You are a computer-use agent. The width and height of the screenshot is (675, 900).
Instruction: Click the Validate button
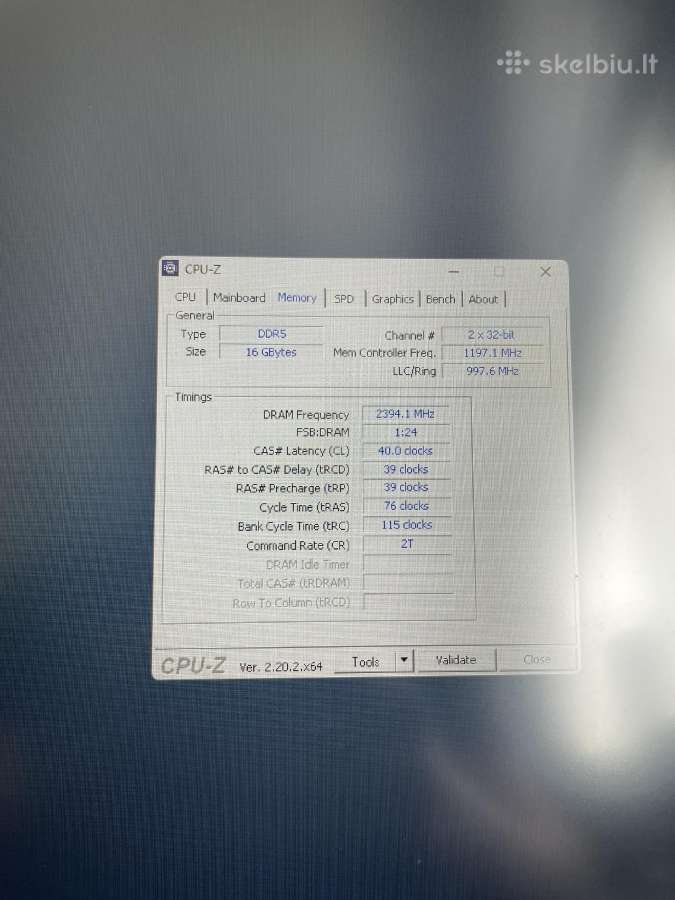[x=456, y=660]
